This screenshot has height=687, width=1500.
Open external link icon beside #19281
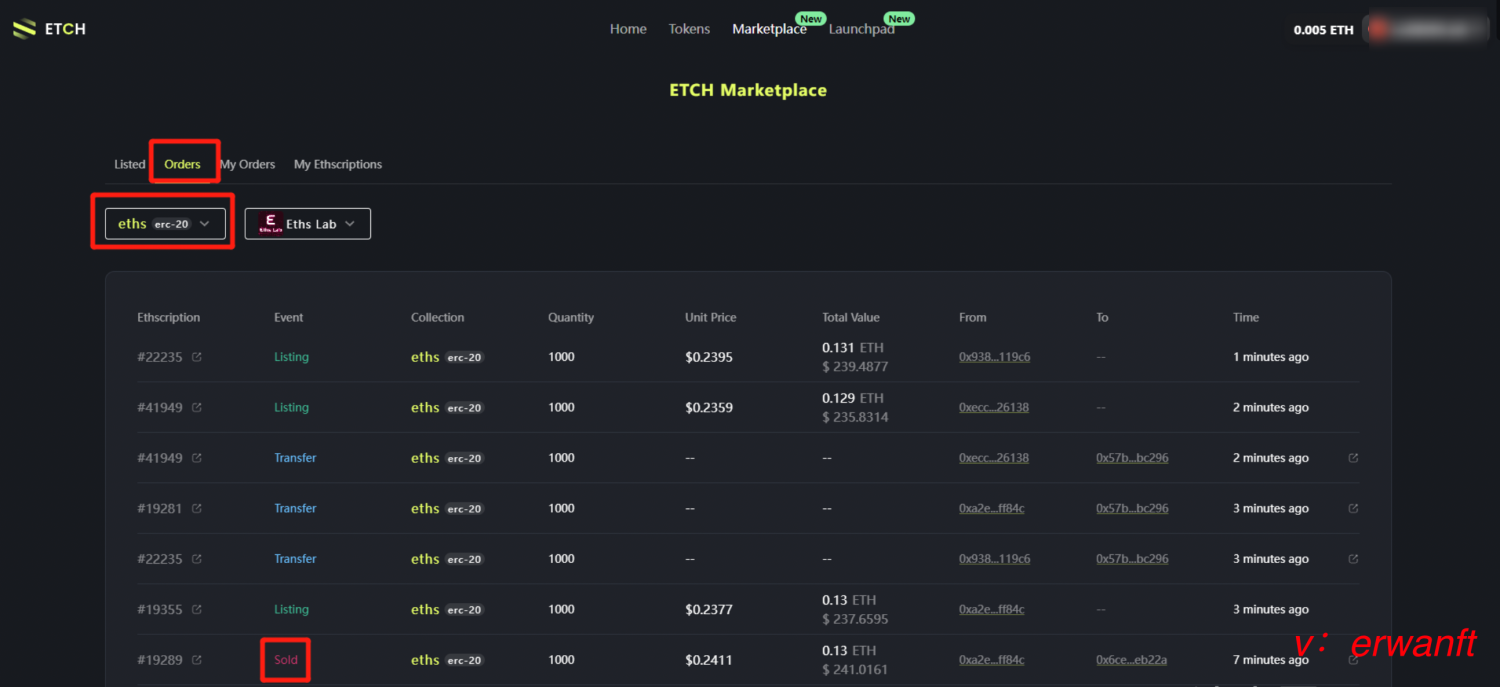[x=197, y=509]
